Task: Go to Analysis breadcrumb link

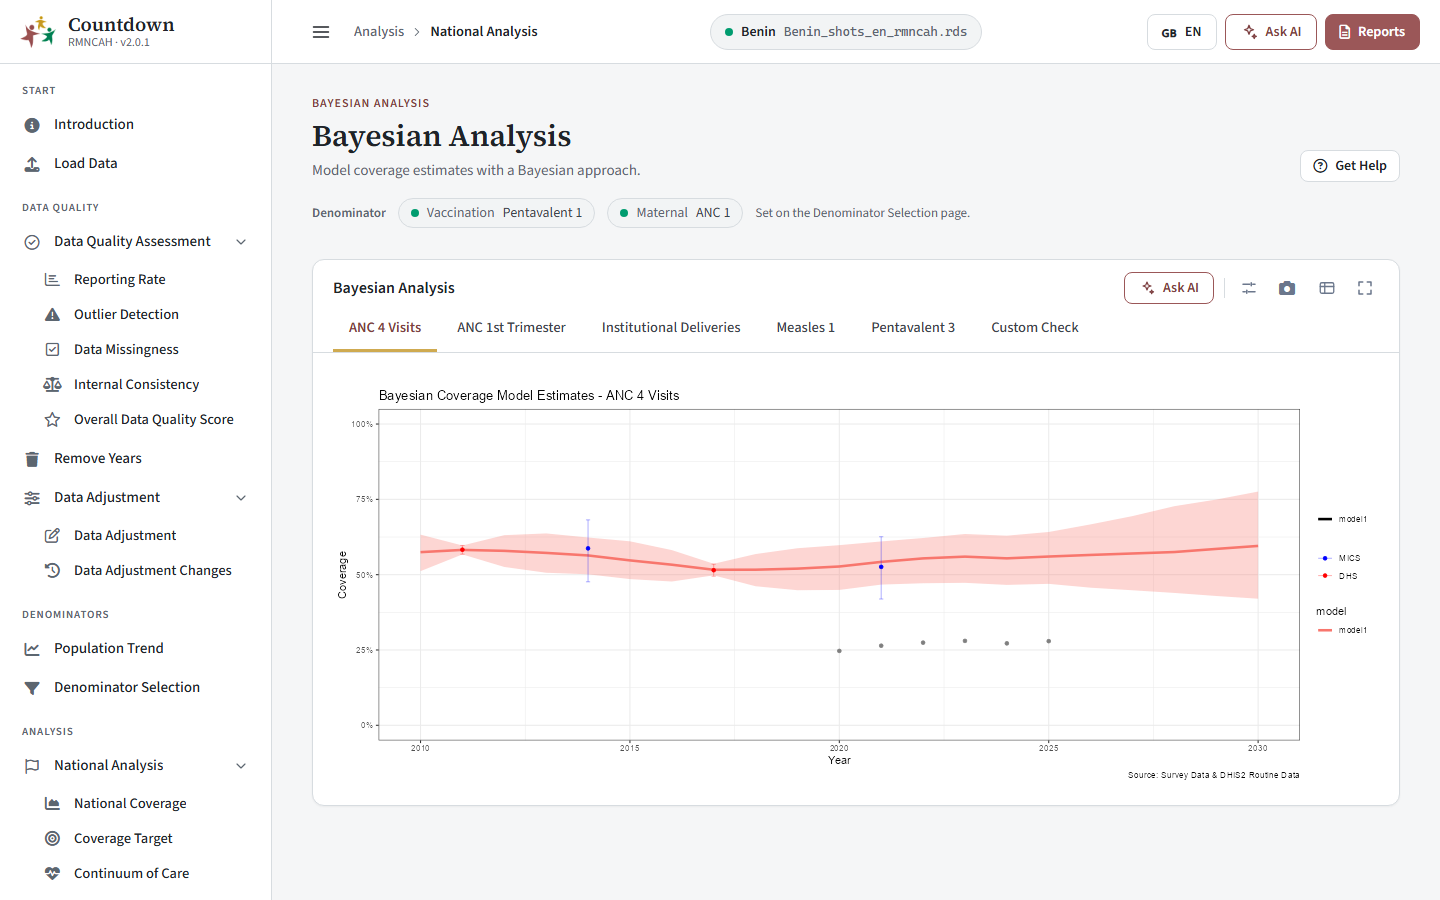Action: (379, 32)
